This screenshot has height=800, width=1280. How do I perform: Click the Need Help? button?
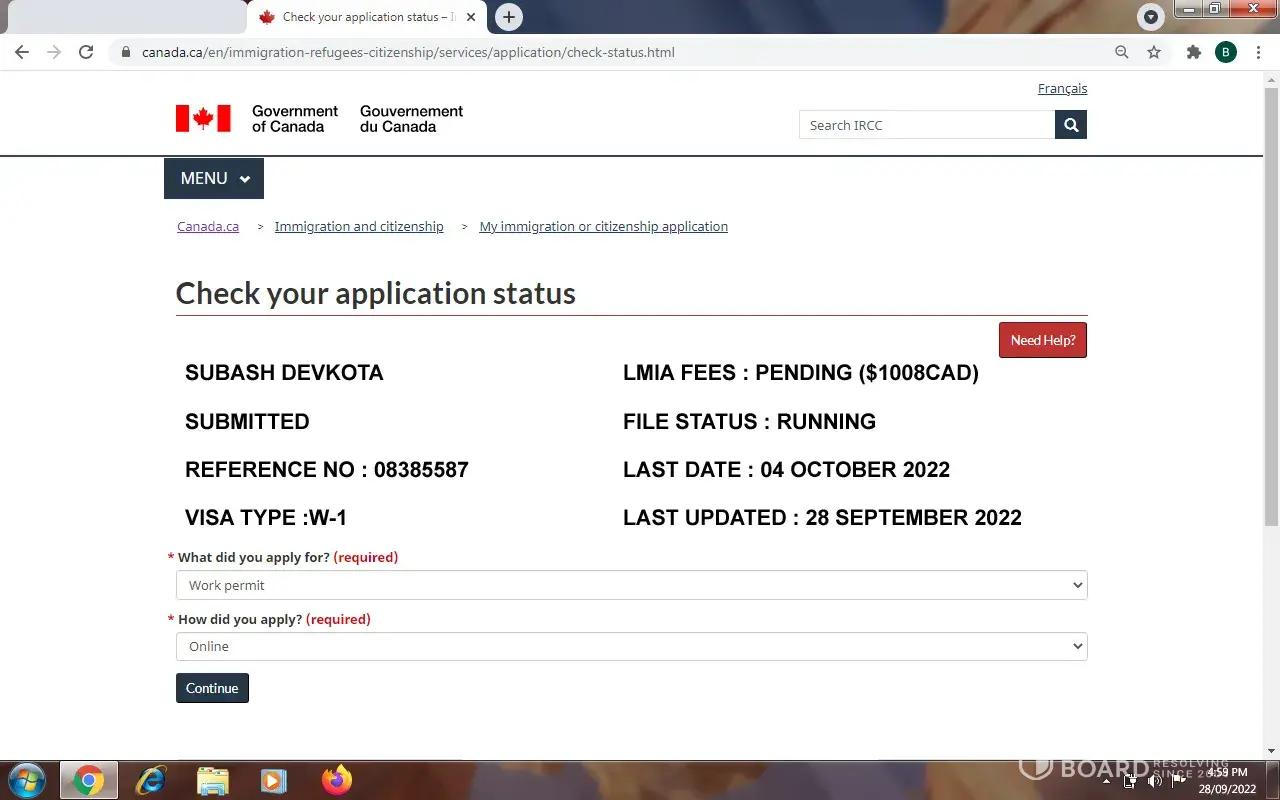(x=1043, y=340)
